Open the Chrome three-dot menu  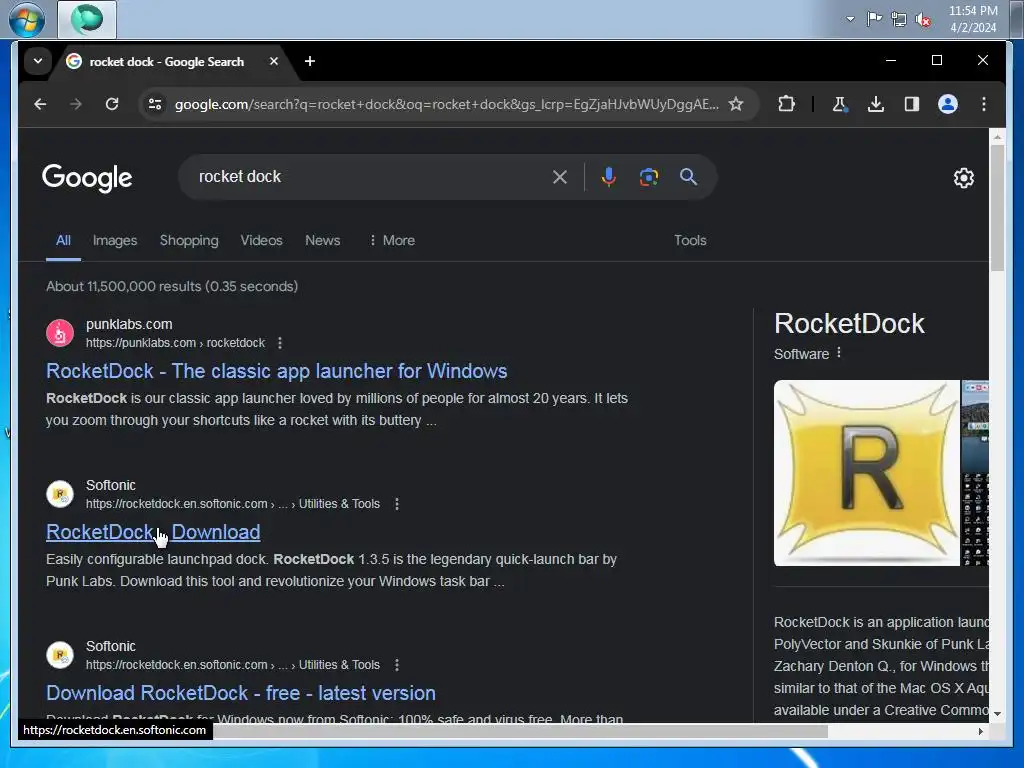point(984,104)
